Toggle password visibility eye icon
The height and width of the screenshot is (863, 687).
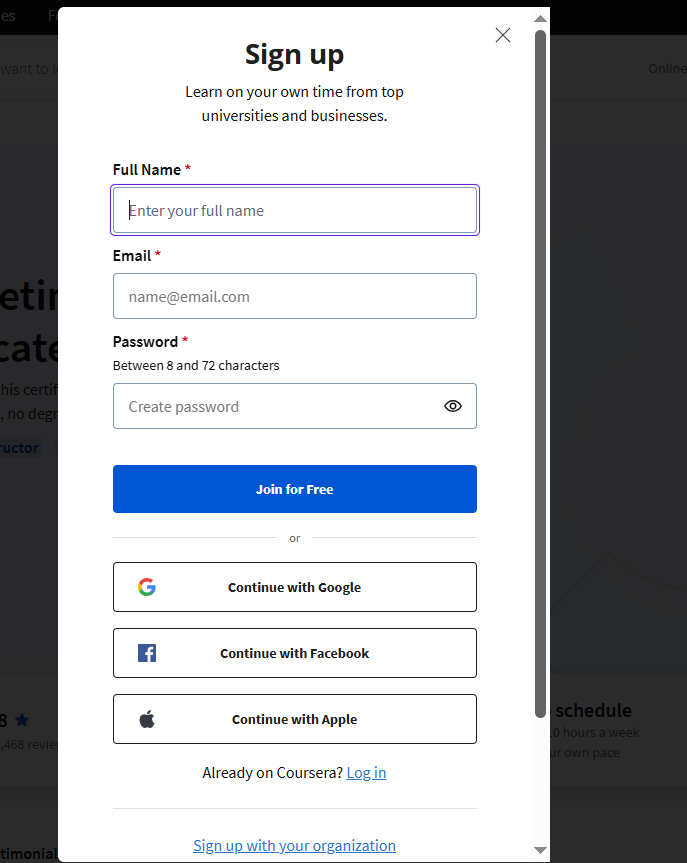click(453, 406)
